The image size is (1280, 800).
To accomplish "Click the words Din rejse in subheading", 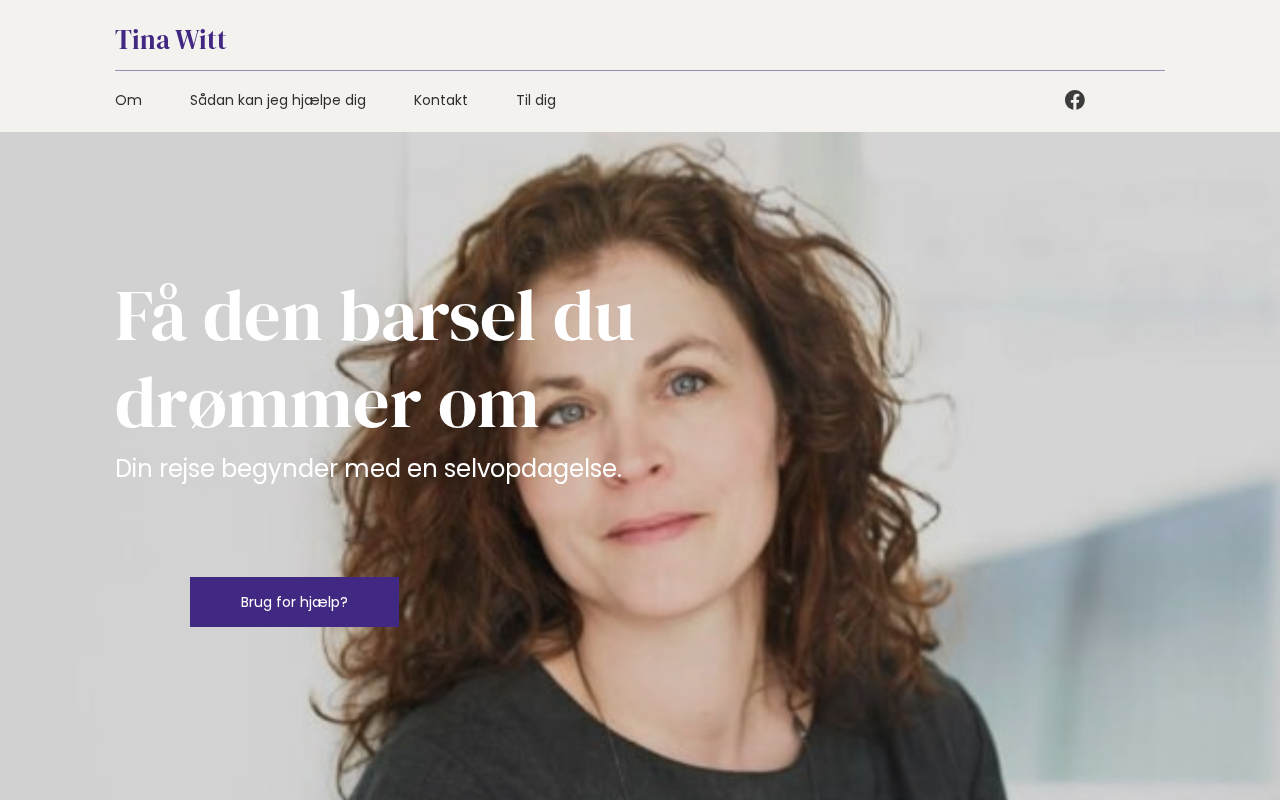I will click(165, 468).
